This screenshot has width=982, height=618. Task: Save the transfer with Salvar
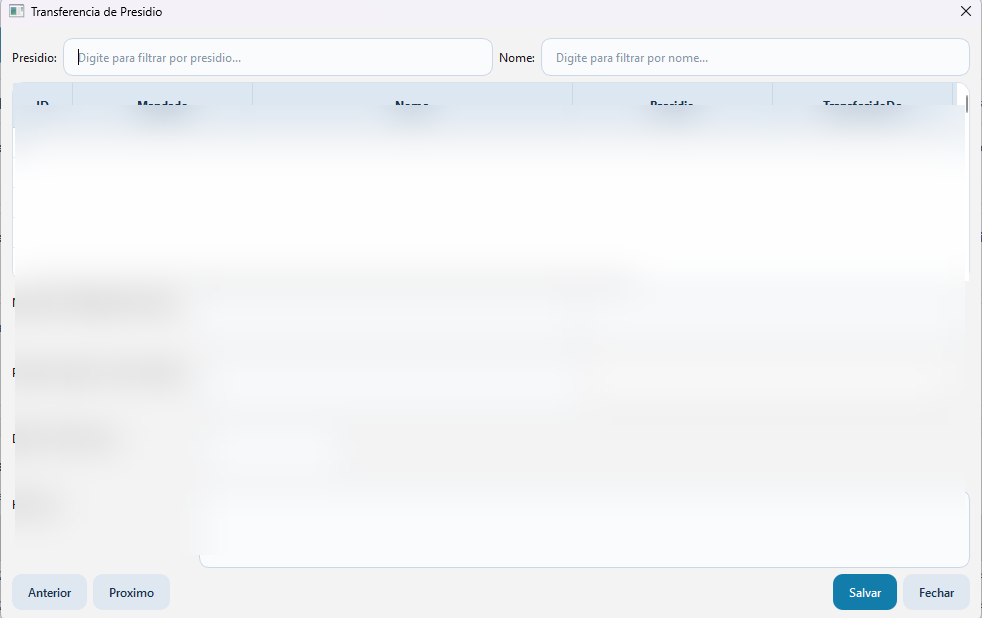[x=865, y=592]
